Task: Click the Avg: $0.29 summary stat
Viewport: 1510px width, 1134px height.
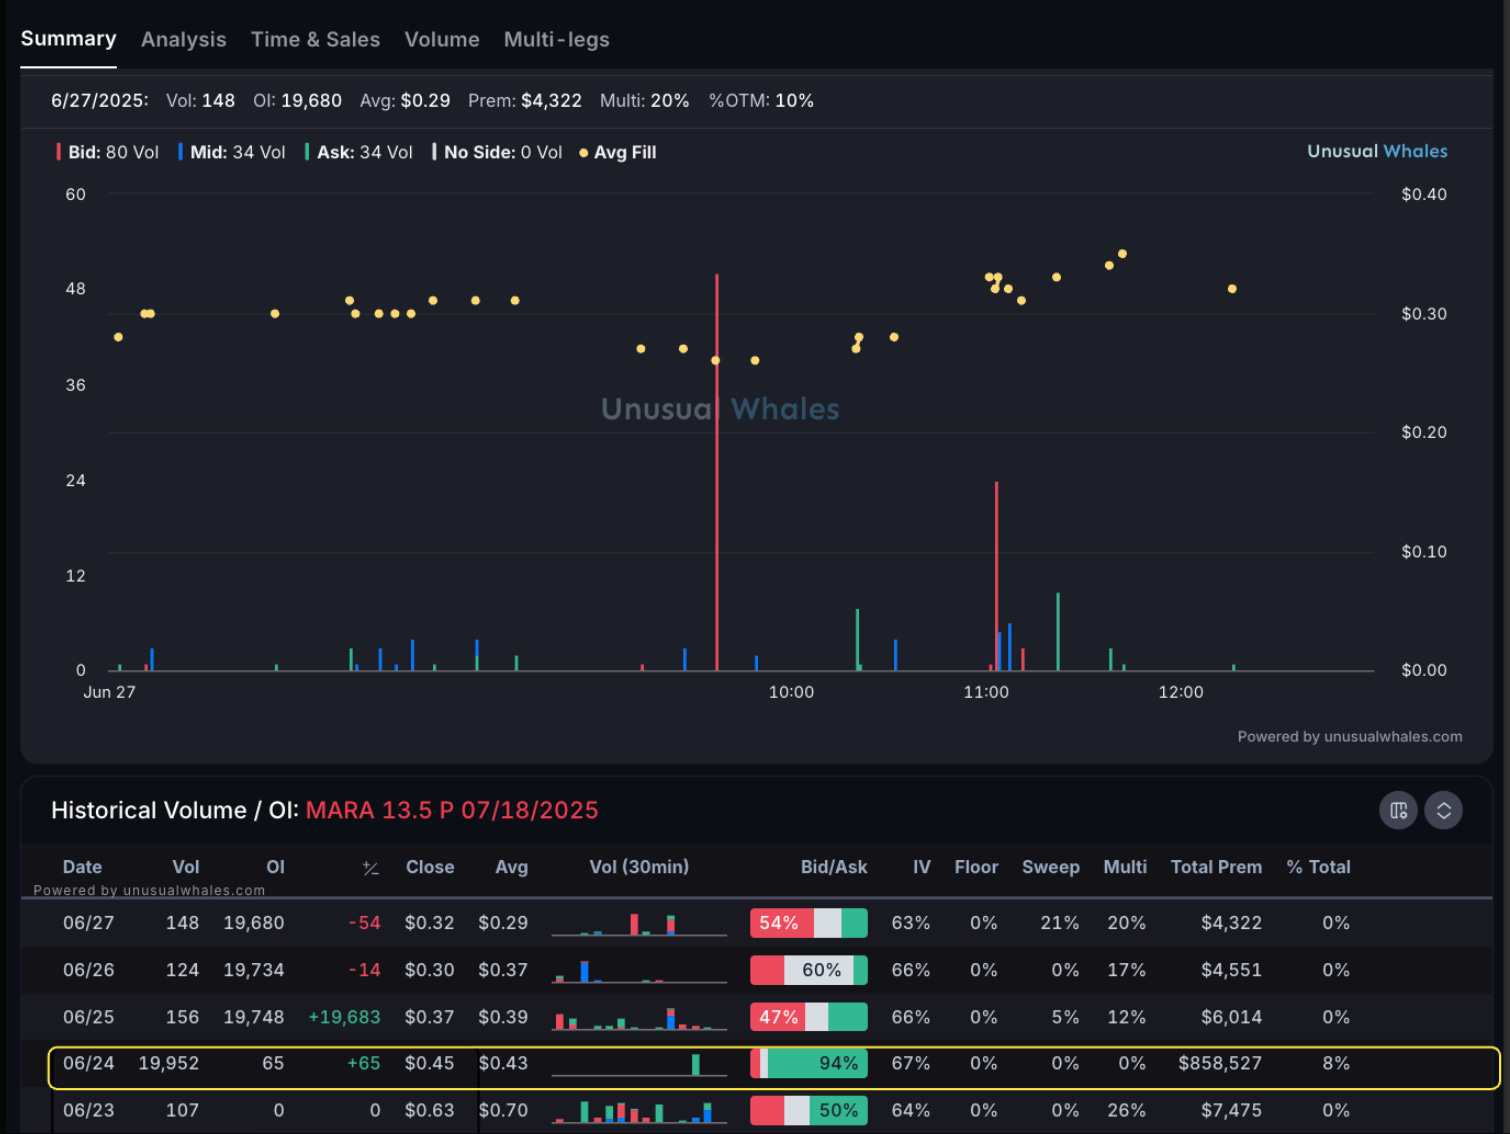Action: [405, 100]
